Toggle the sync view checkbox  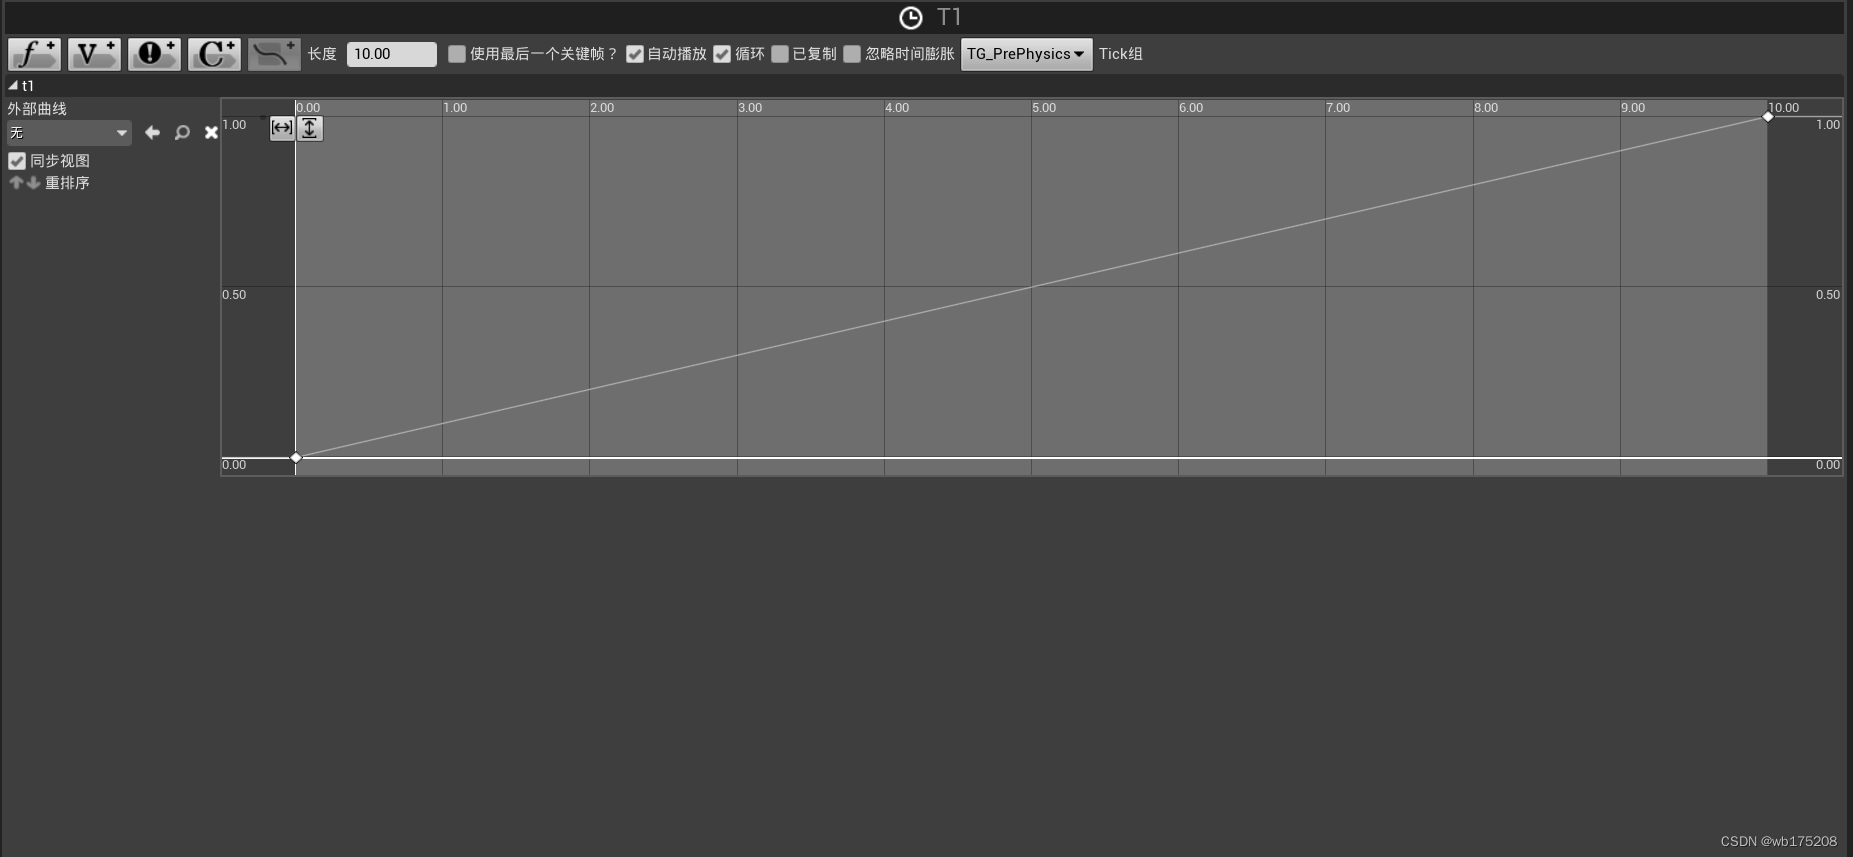click(x=17, y=161)
